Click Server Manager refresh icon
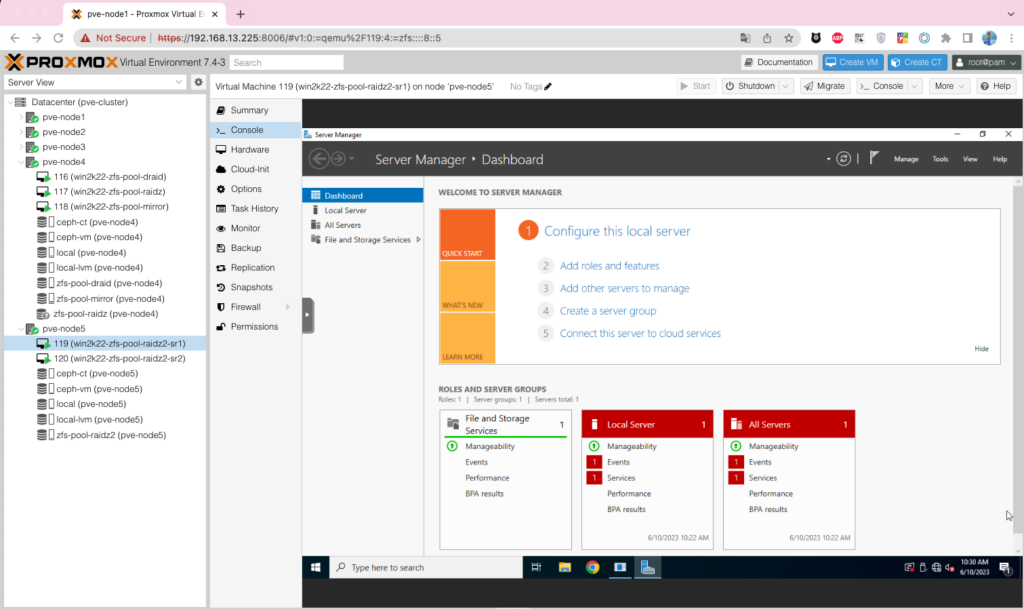This screenshot has width=1024, height=609. click(844, 159)
